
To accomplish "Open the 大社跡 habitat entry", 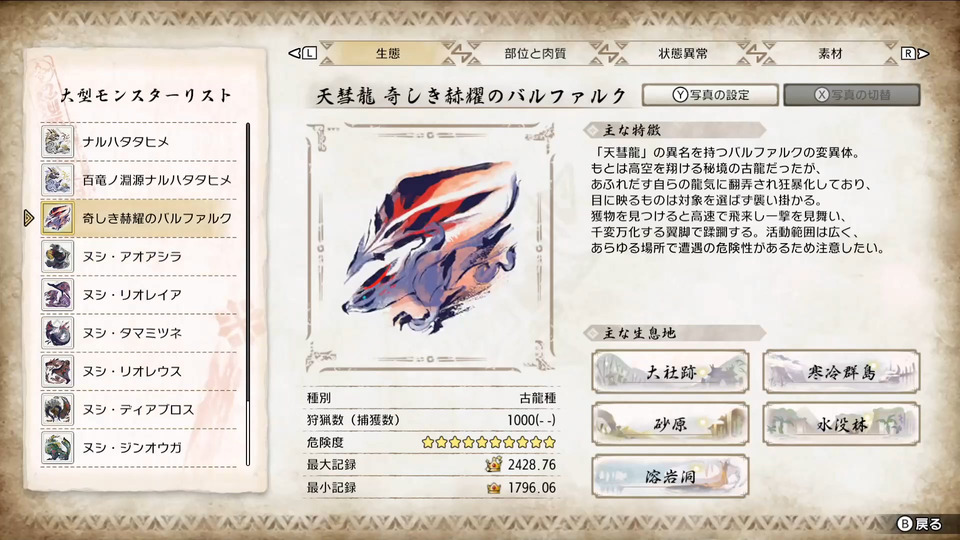I will tap(670, 372).
